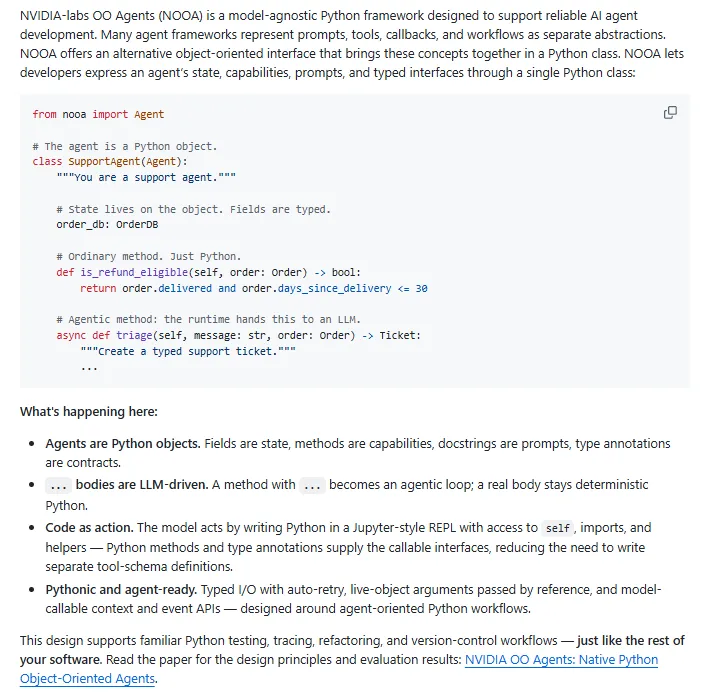
Task: Click the '...' code badge after 'A method with'
Action: point(312,485)
